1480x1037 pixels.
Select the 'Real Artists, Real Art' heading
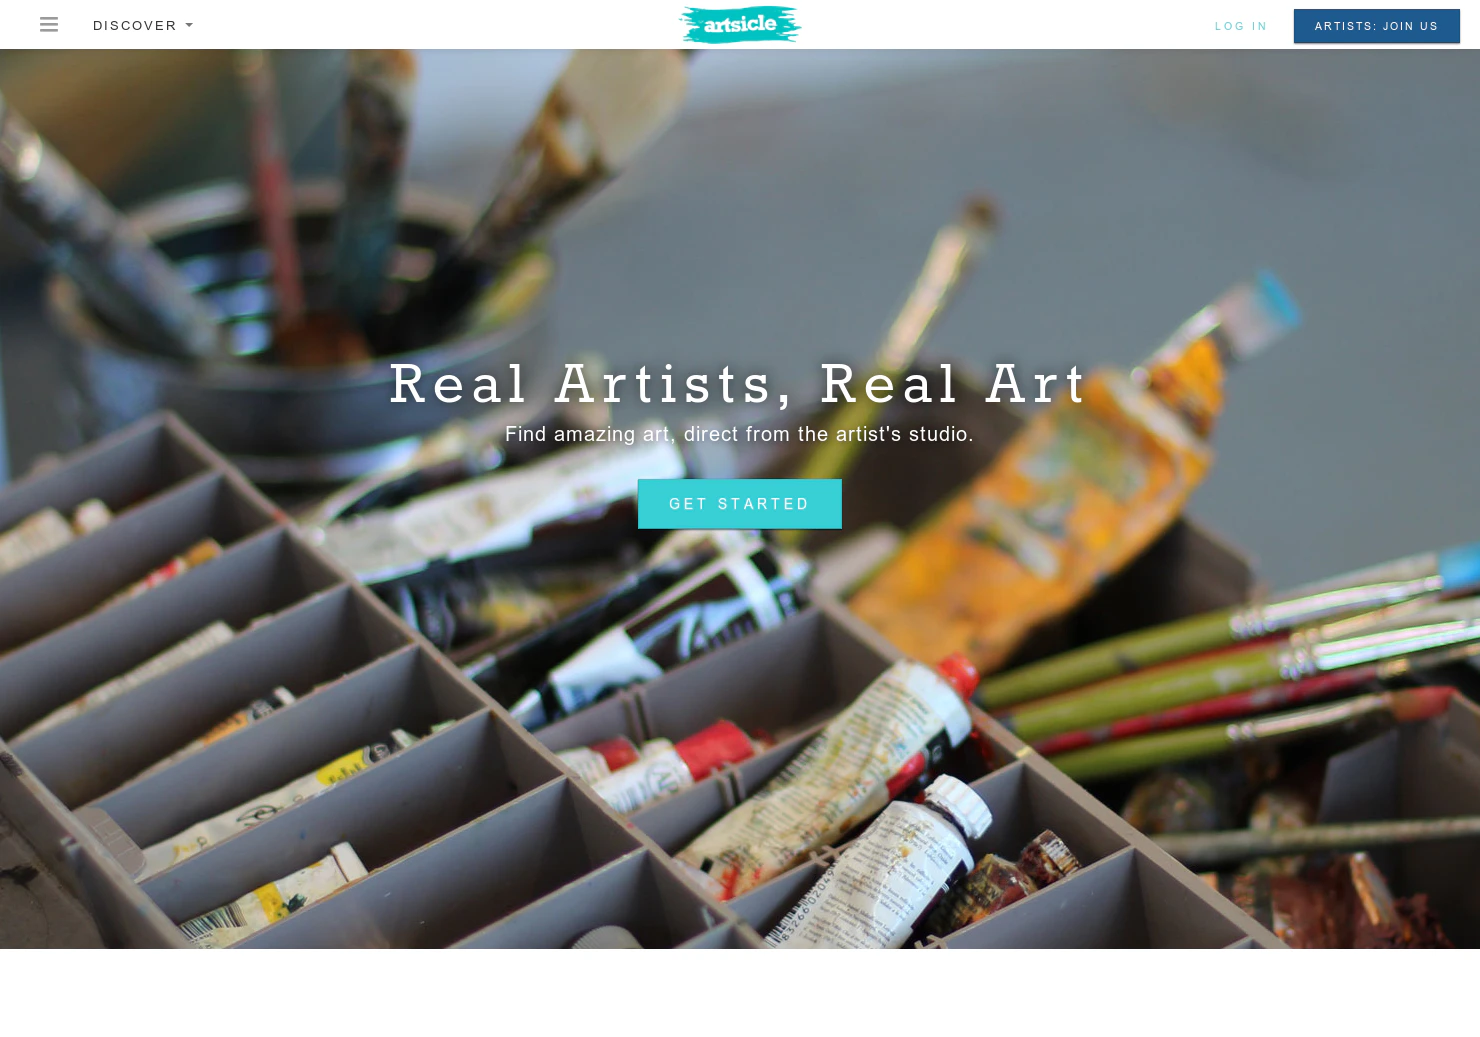tap(739, 384)
